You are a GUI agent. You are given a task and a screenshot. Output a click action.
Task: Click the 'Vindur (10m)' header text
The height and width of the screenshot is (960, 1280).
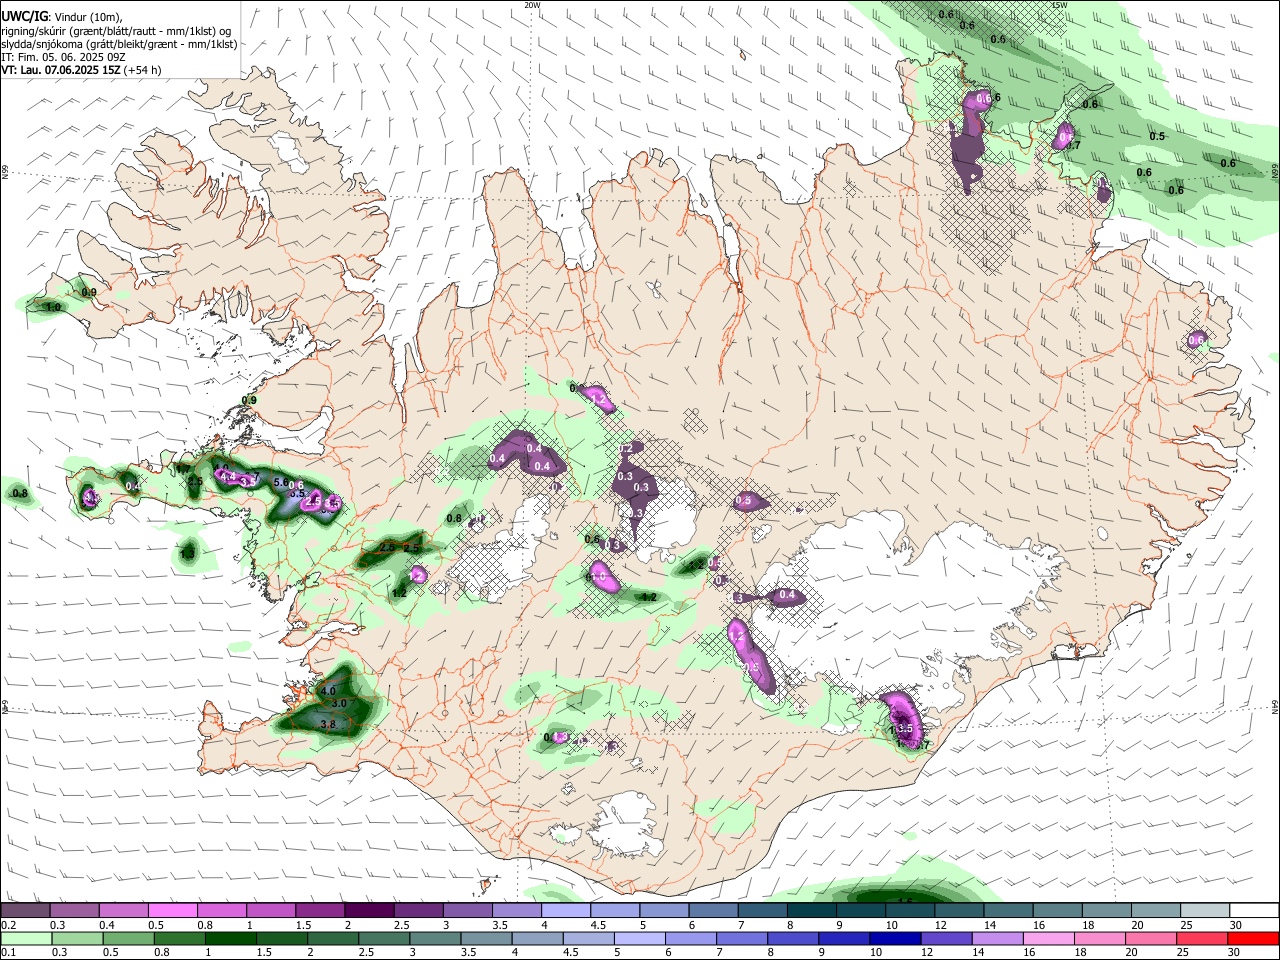tap(86, 16)
